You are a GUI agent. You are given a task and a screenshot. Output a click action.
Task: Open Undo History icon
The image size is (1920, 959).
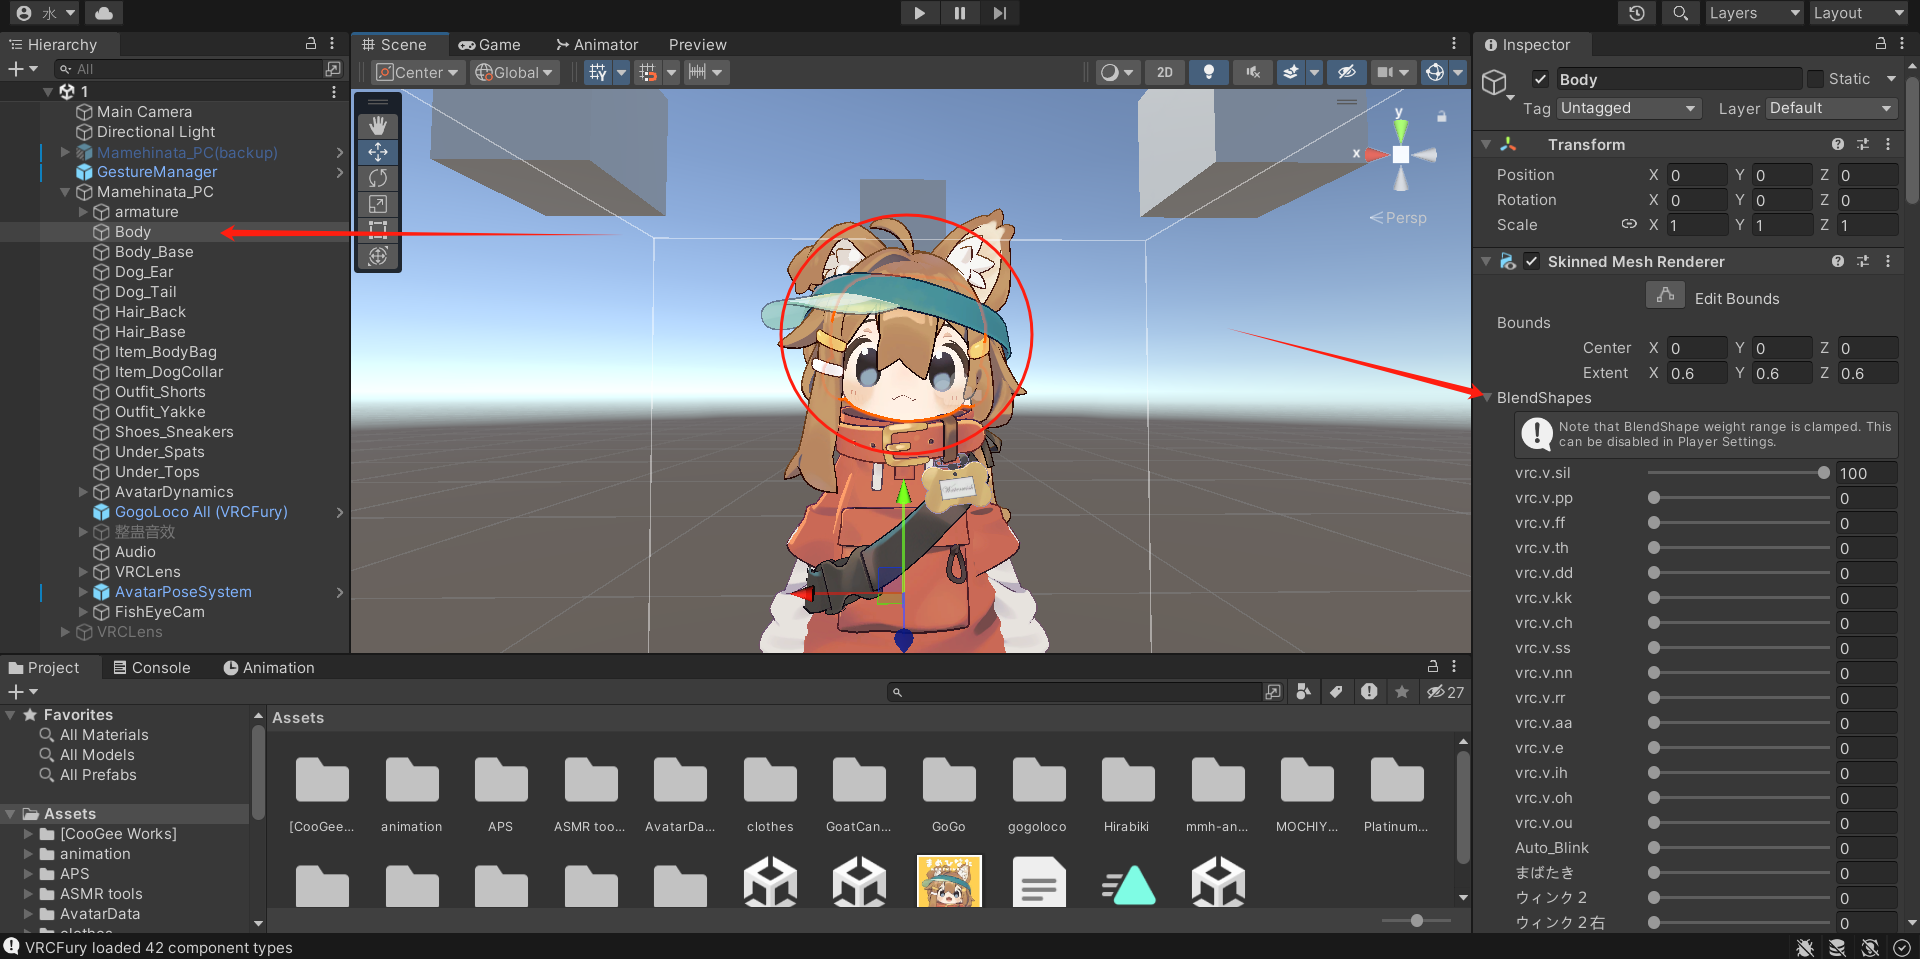pyautogui.click(x=1637, y=13)
